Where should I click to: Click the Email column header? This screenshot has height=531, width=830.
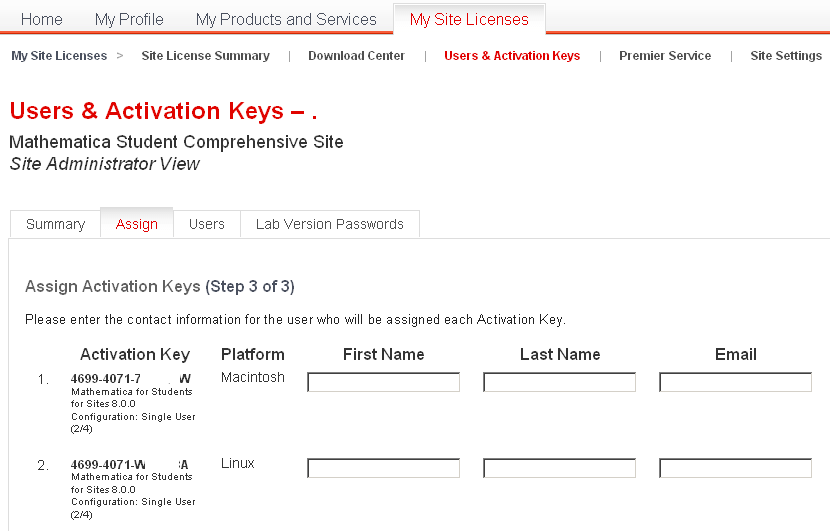[x=736, y=354]
